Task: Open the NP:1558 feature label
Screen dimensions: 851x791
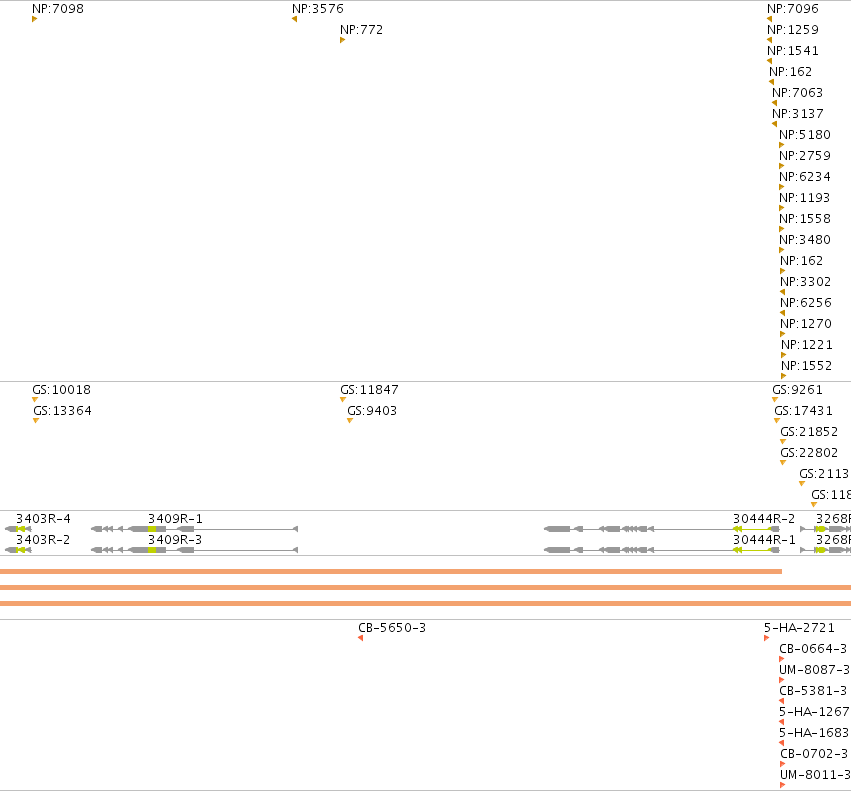Action: [805, 219]
